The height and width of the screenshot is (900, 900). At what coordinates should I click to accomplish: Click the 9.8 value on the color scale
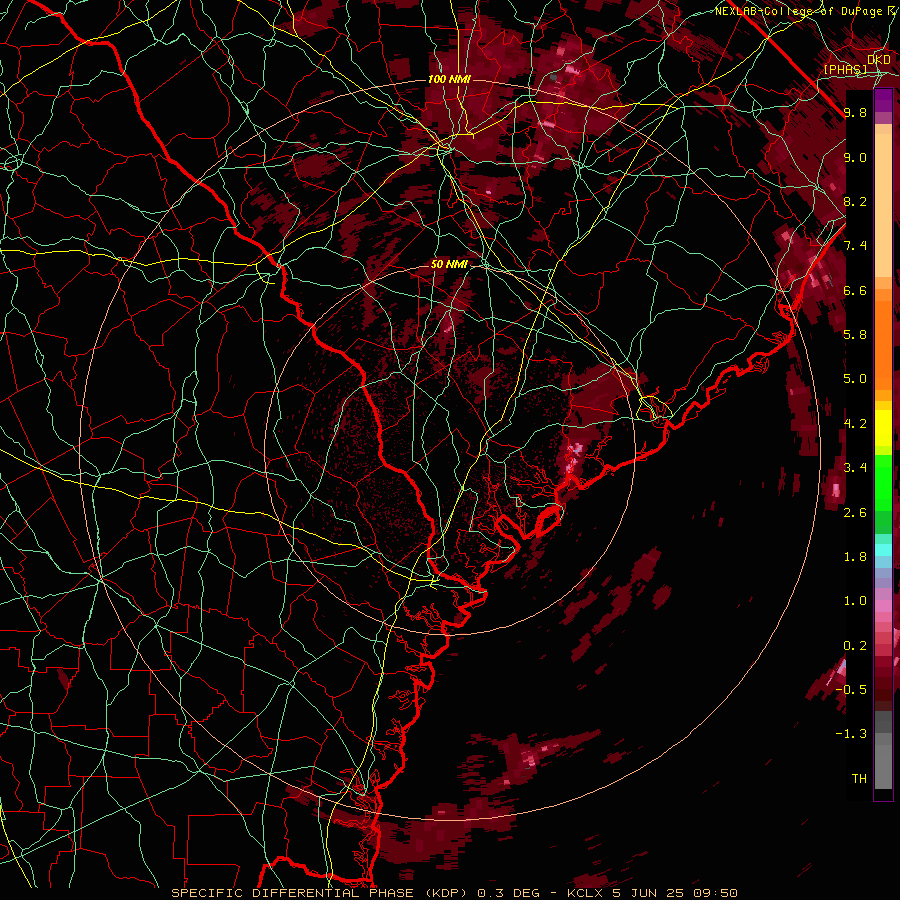[x=855, y=112]
